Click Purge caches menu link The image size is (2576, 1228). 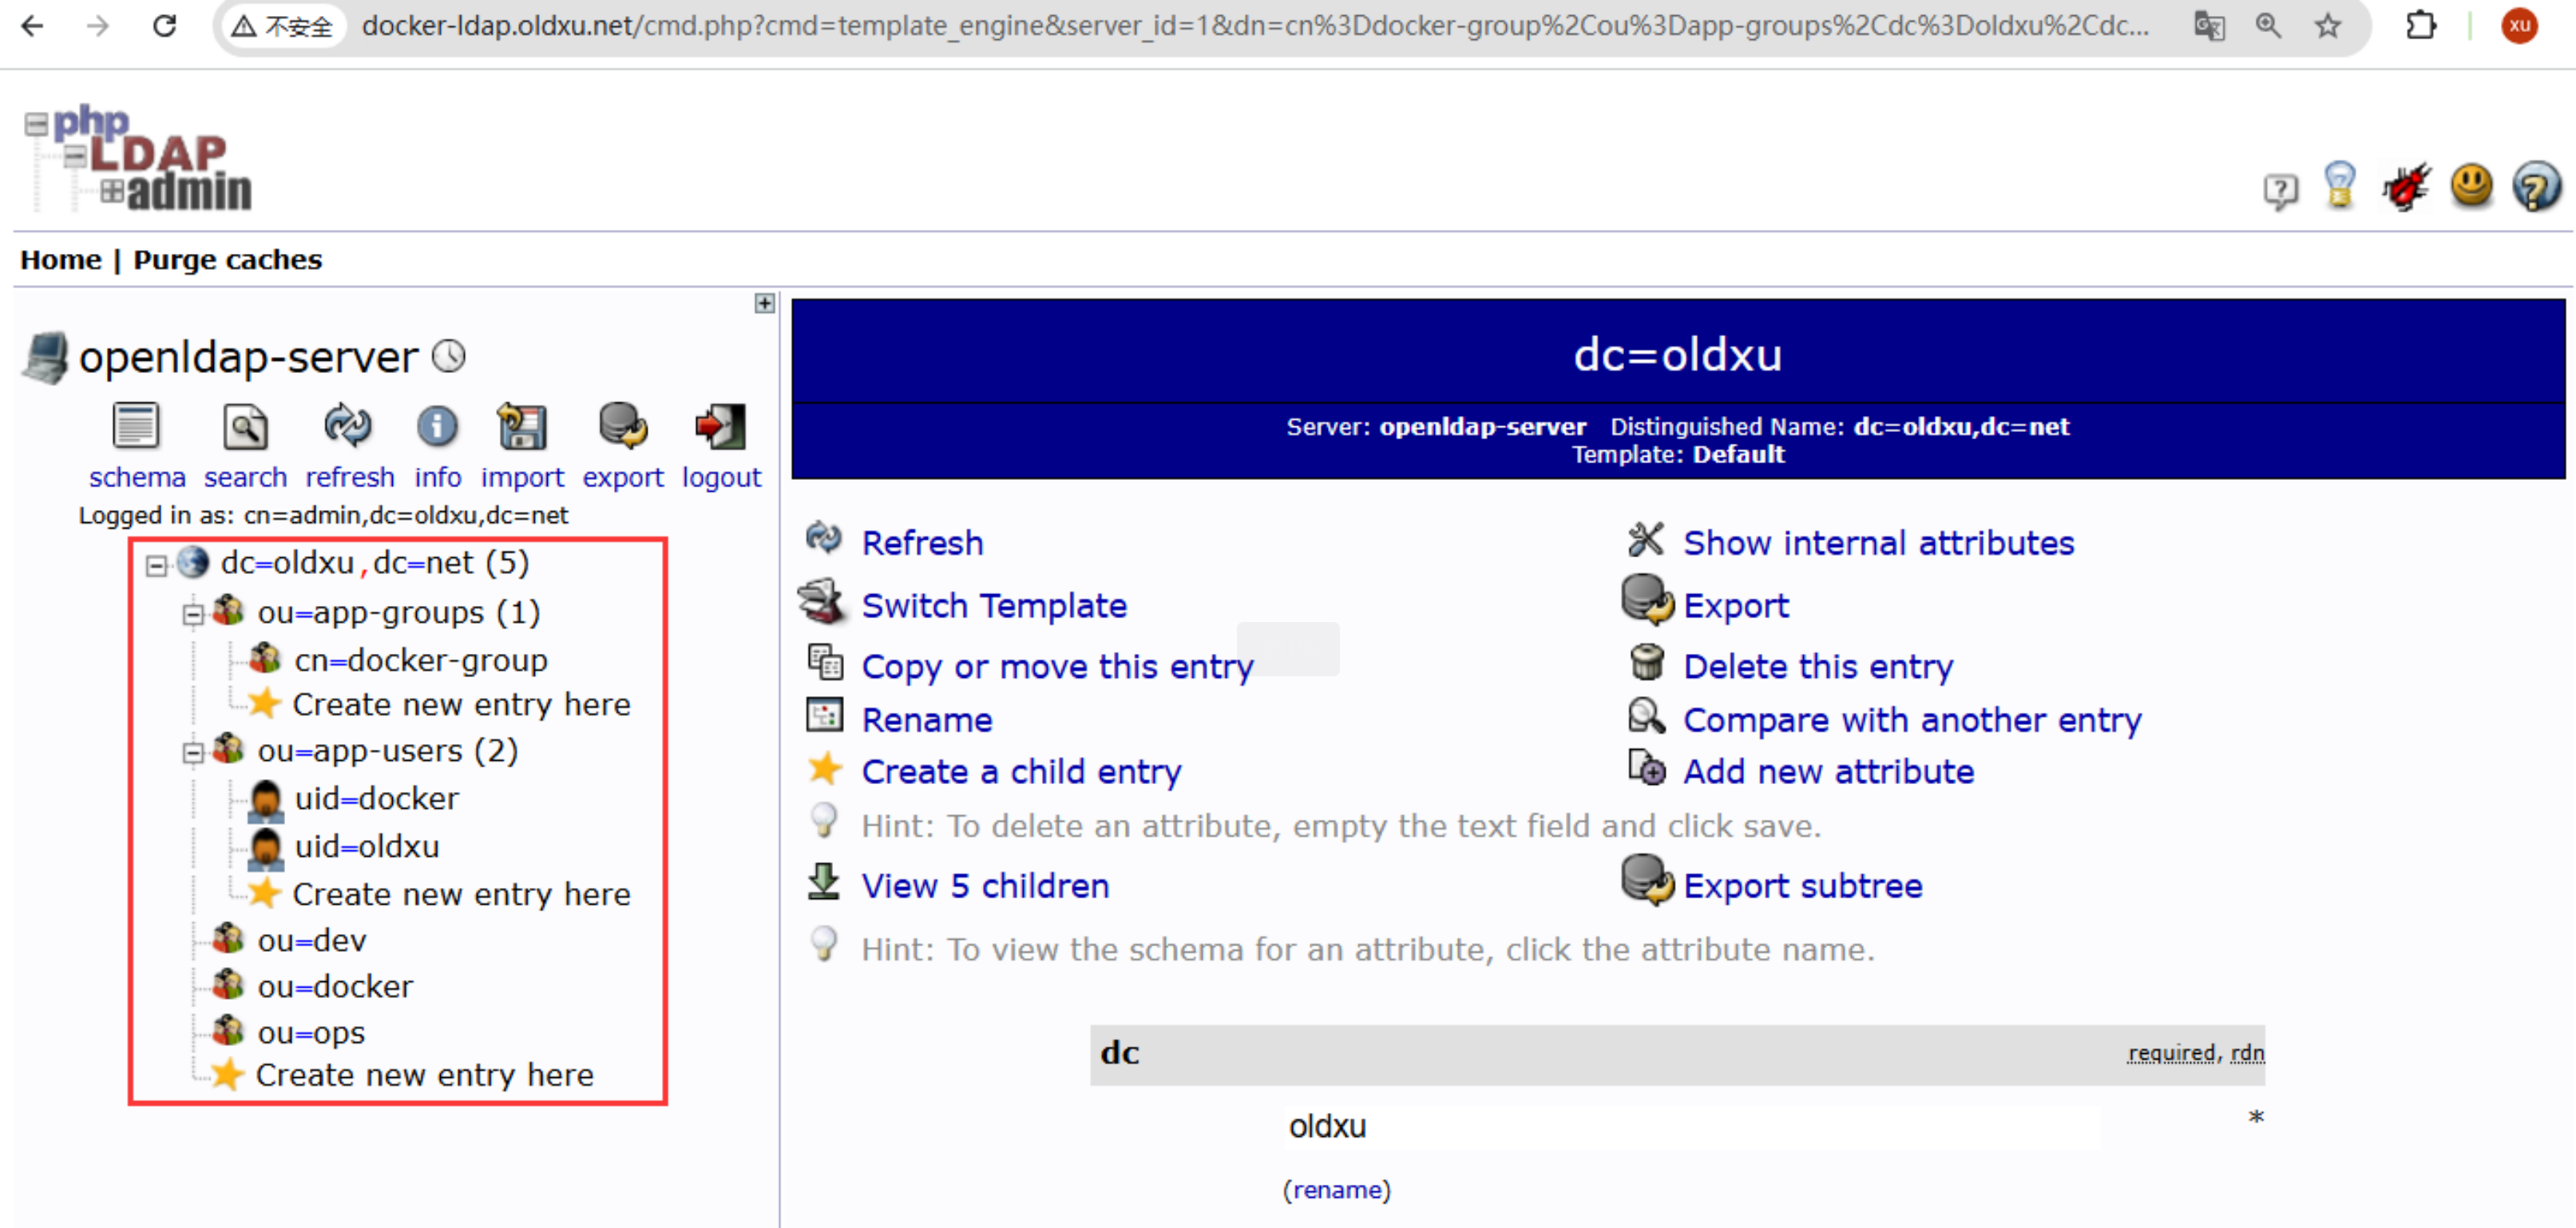coord(227,260)
